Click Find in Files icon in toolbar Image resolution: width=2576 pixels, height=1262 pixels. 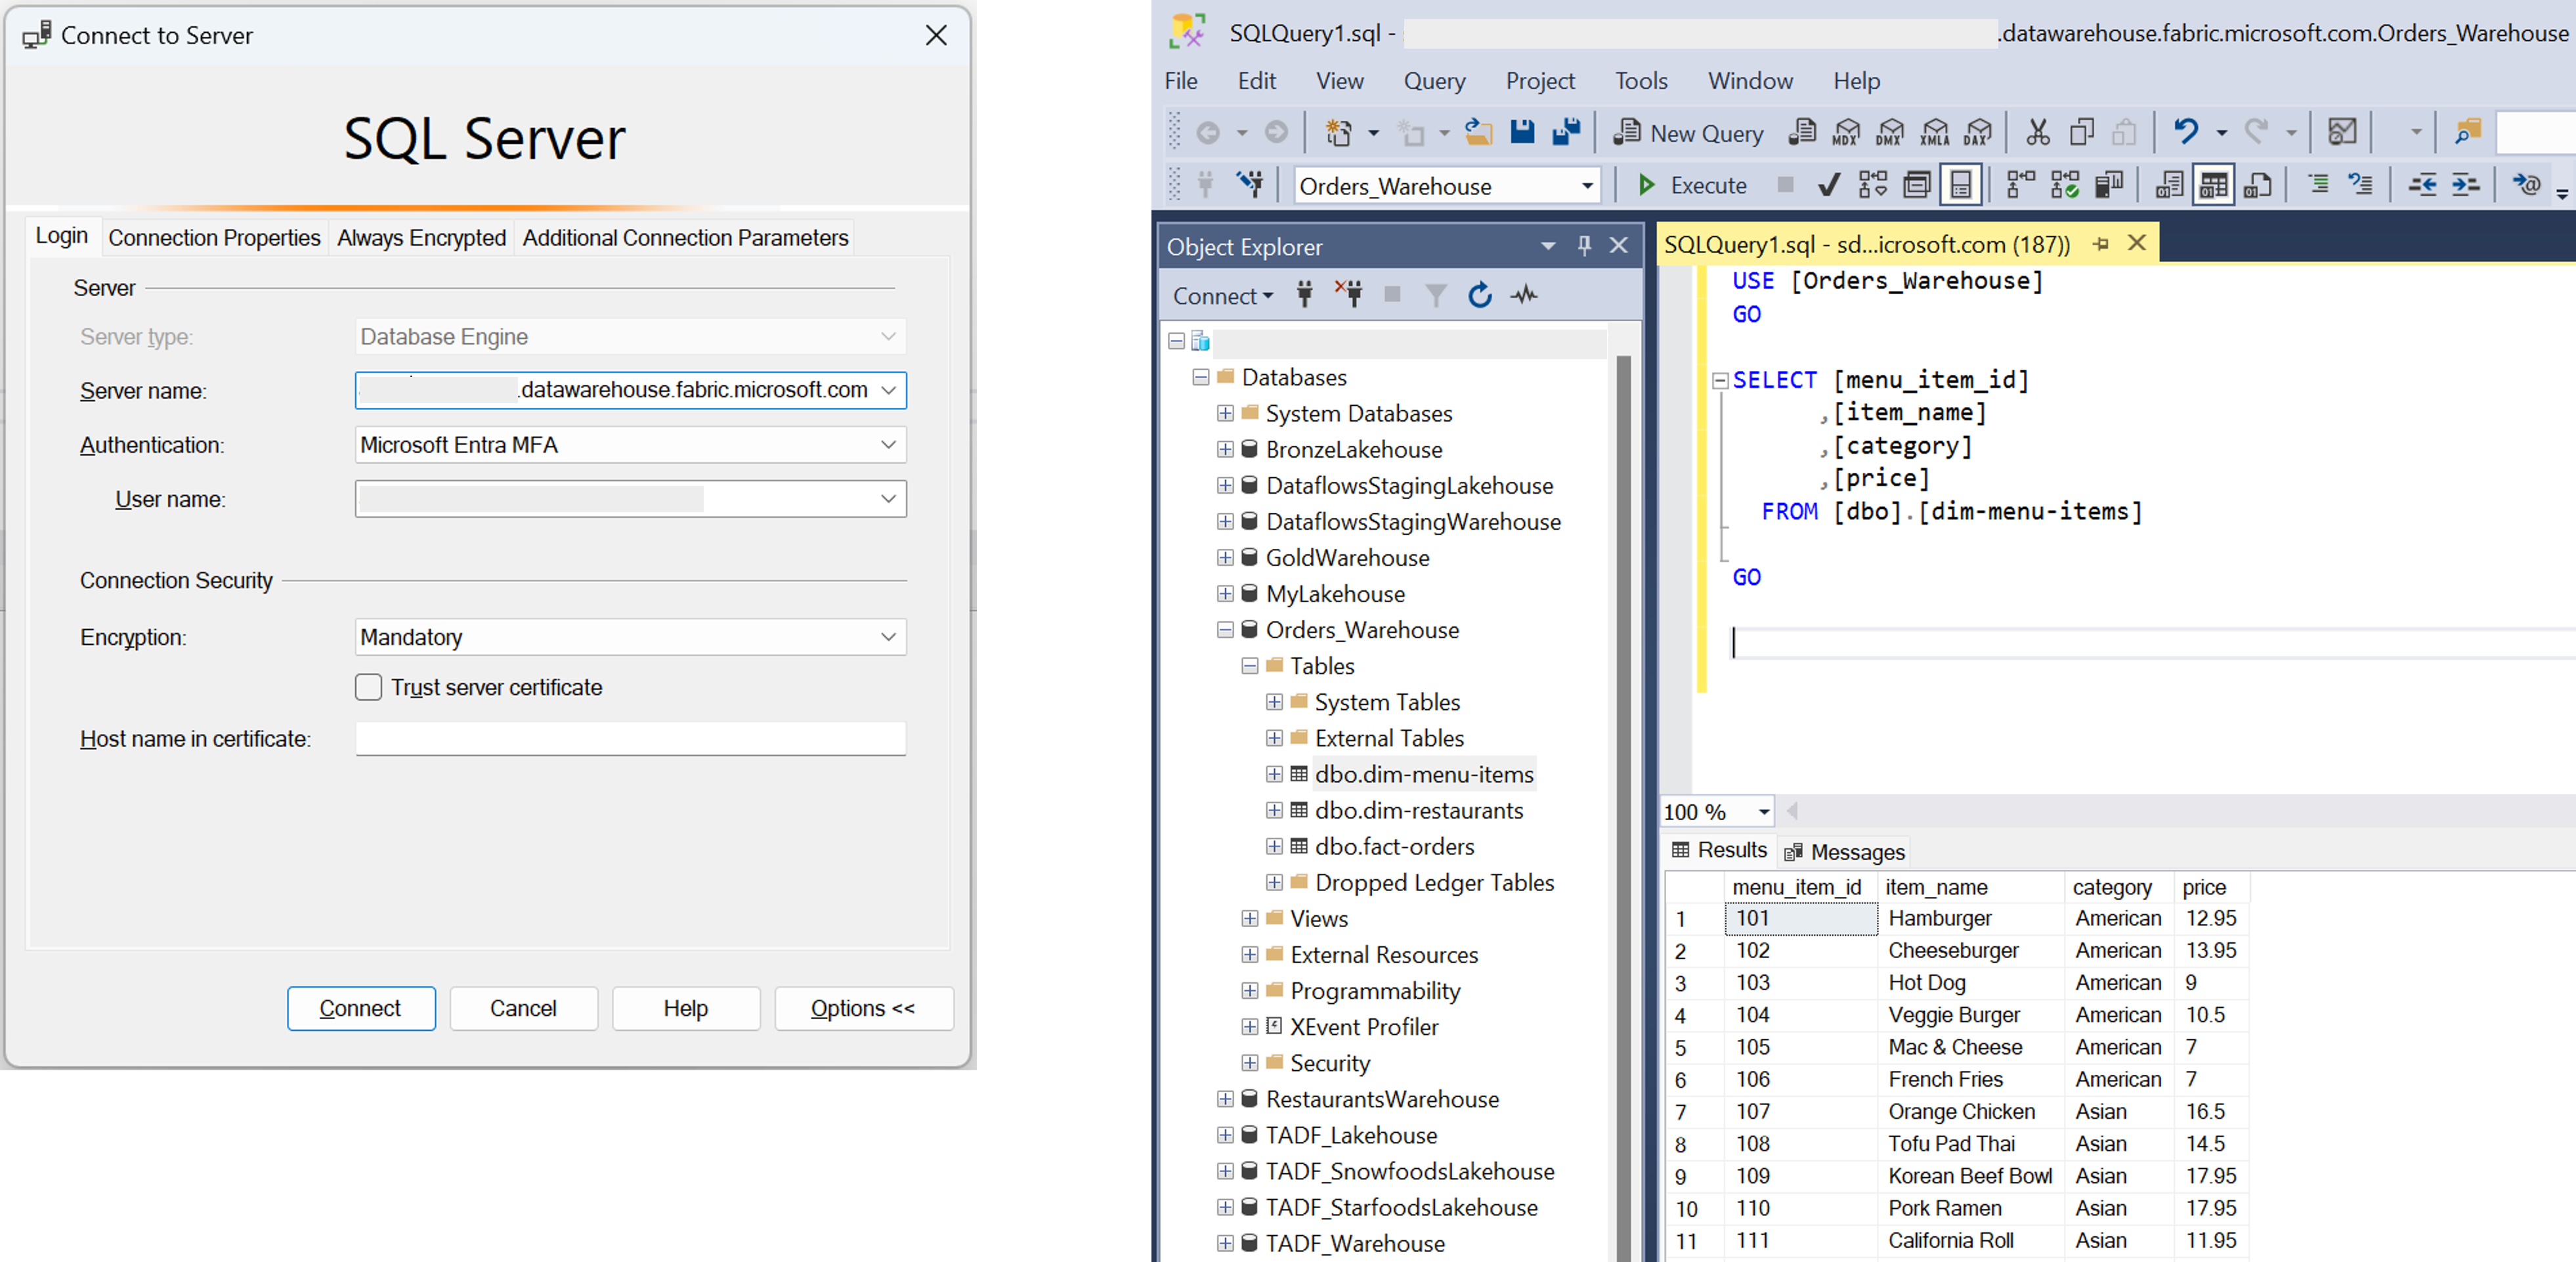(2468, 132)
